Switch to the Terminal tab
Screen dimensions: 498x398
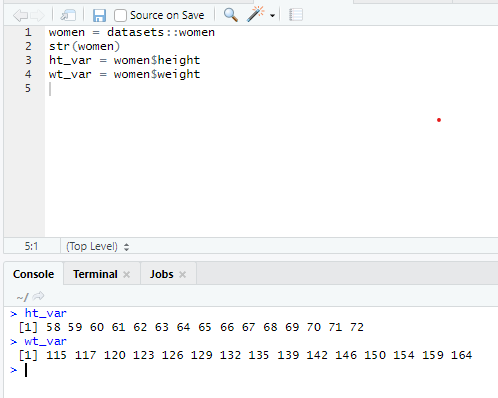pyautogui.click(x=95, y=274)
